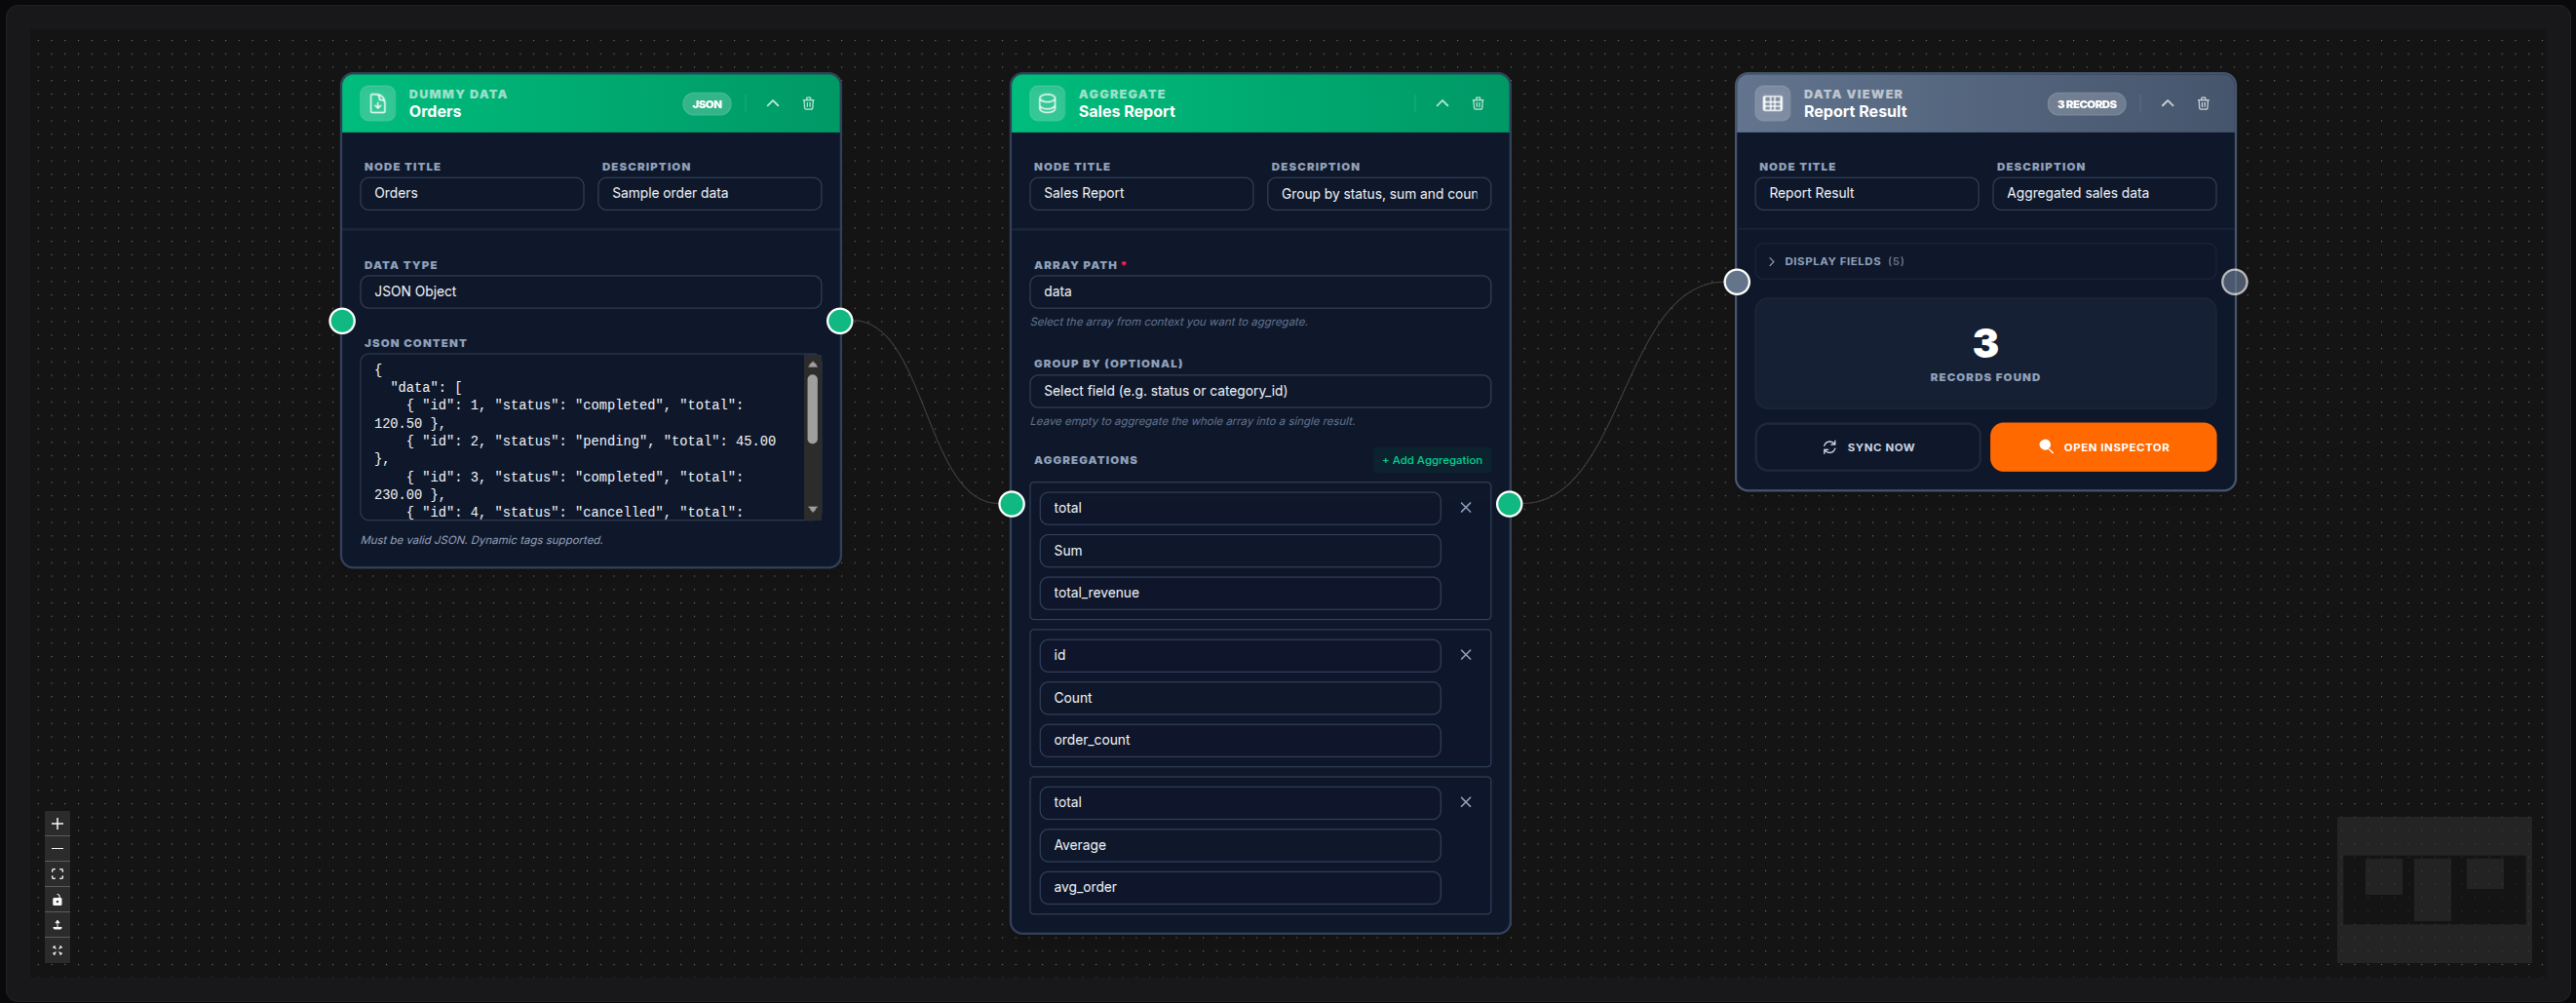Zoom into the canvas with the plus icon
The image size is (2576, 1003).
tap(57, 823)
